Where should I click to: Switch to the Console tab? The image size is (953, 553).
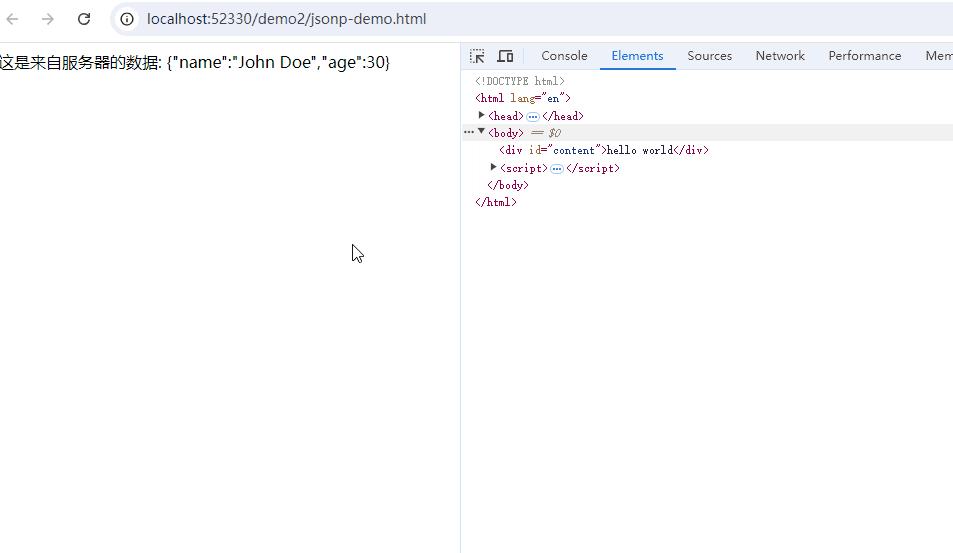click(x=564, y=56)
